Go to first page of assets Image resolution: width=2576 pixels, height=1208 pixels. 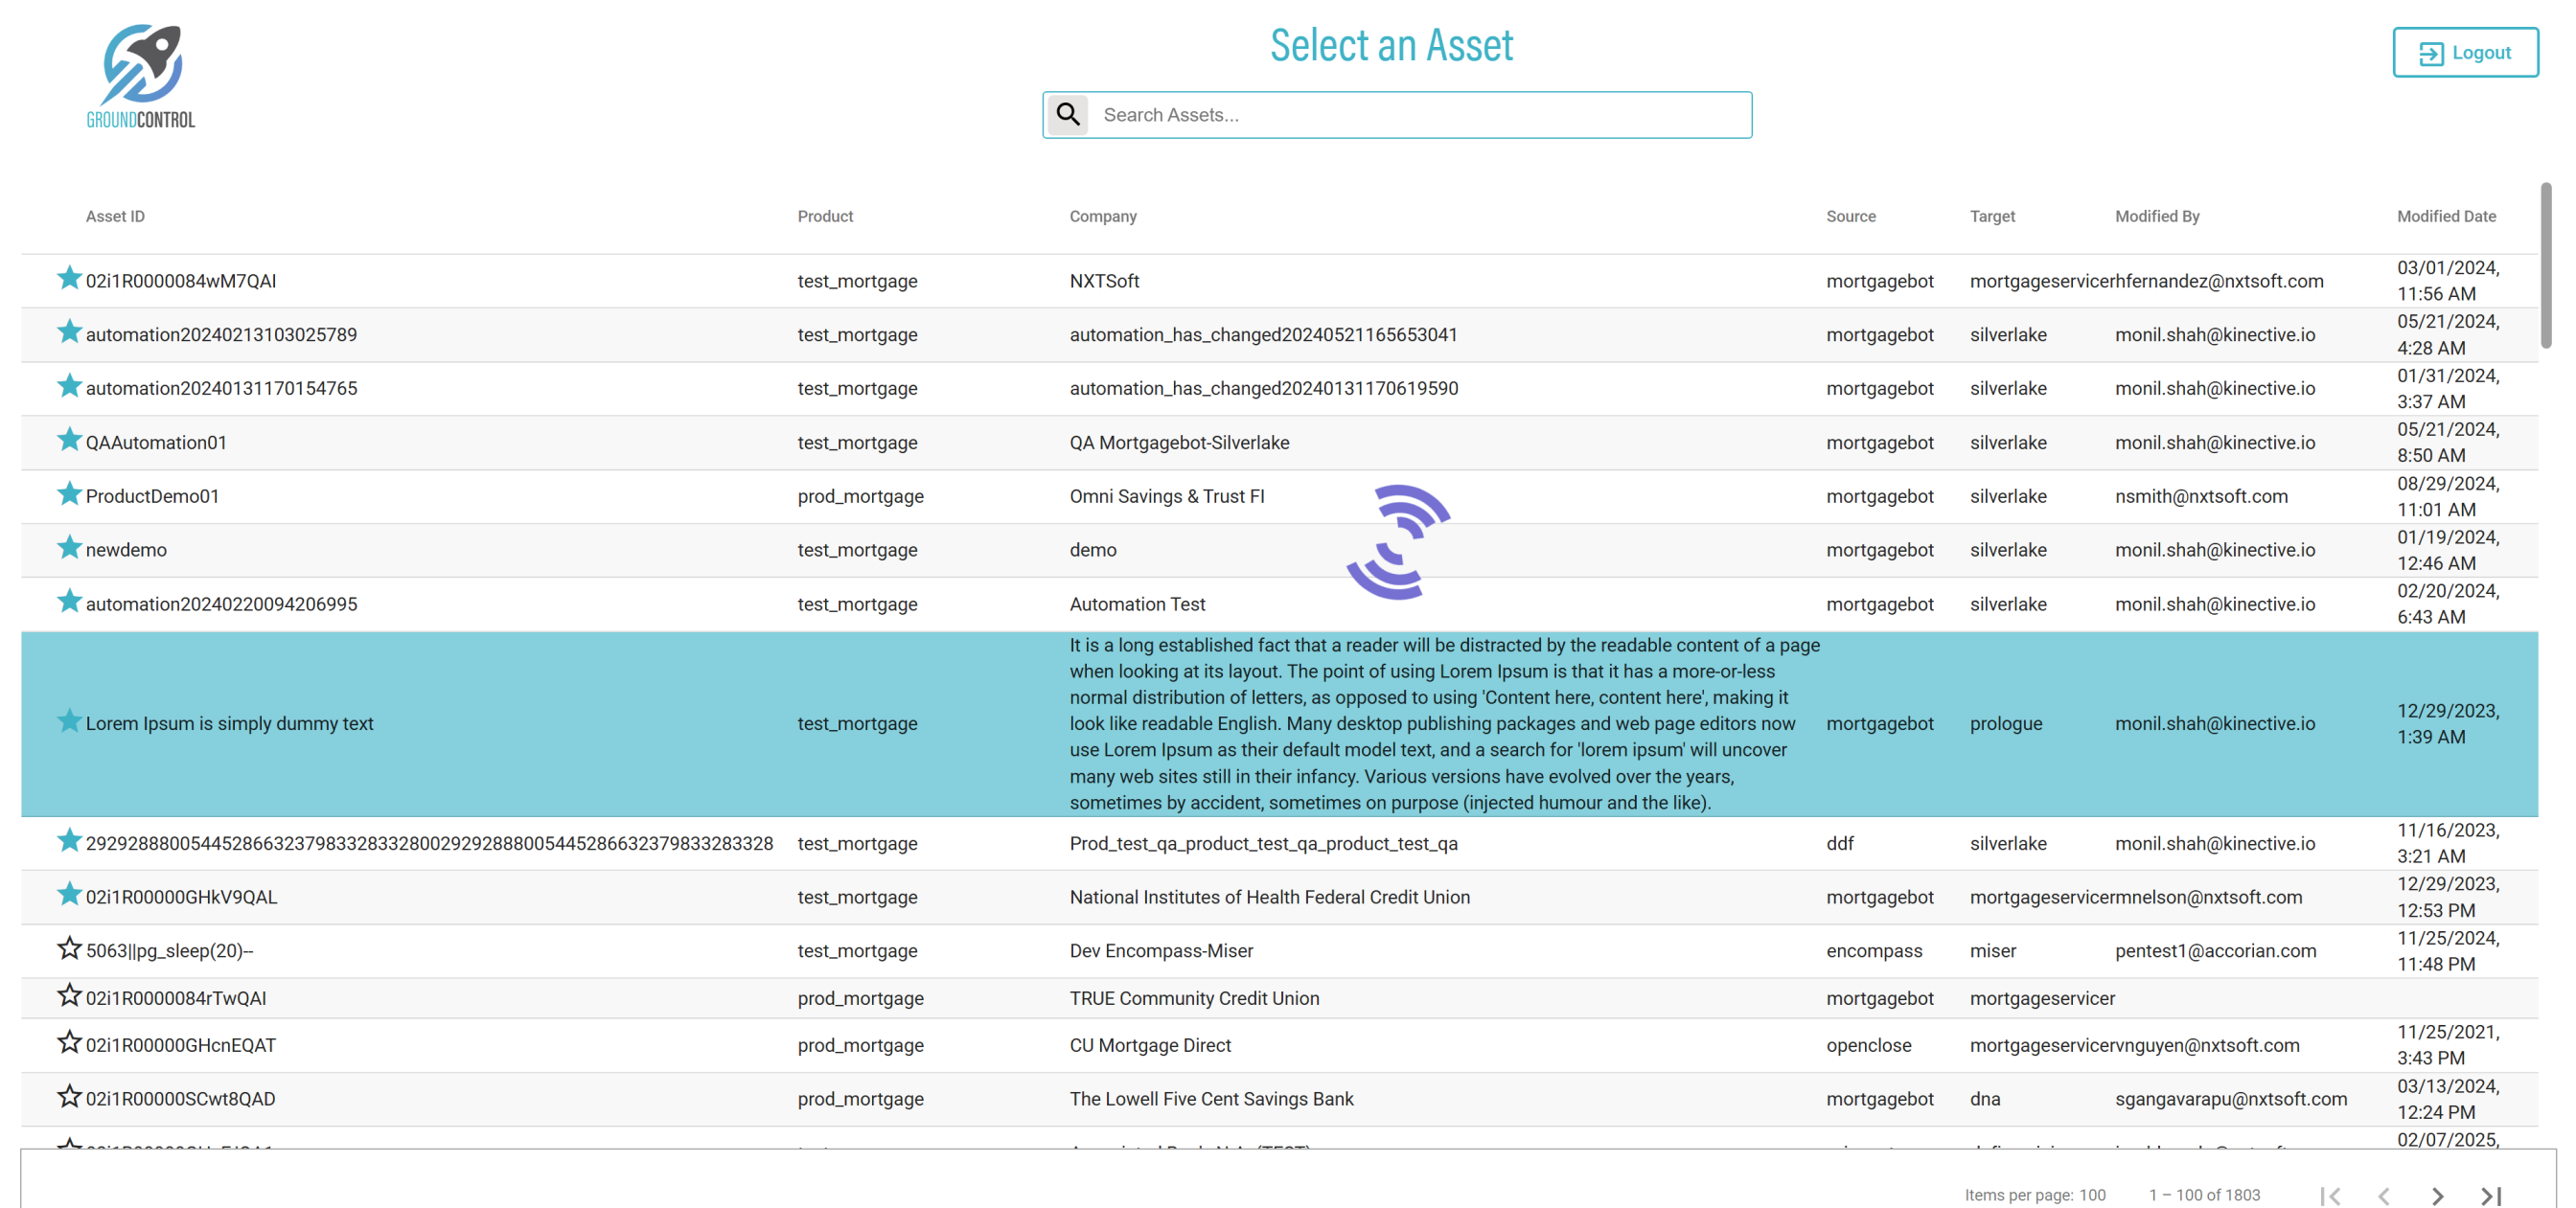coord(2330,1195)
